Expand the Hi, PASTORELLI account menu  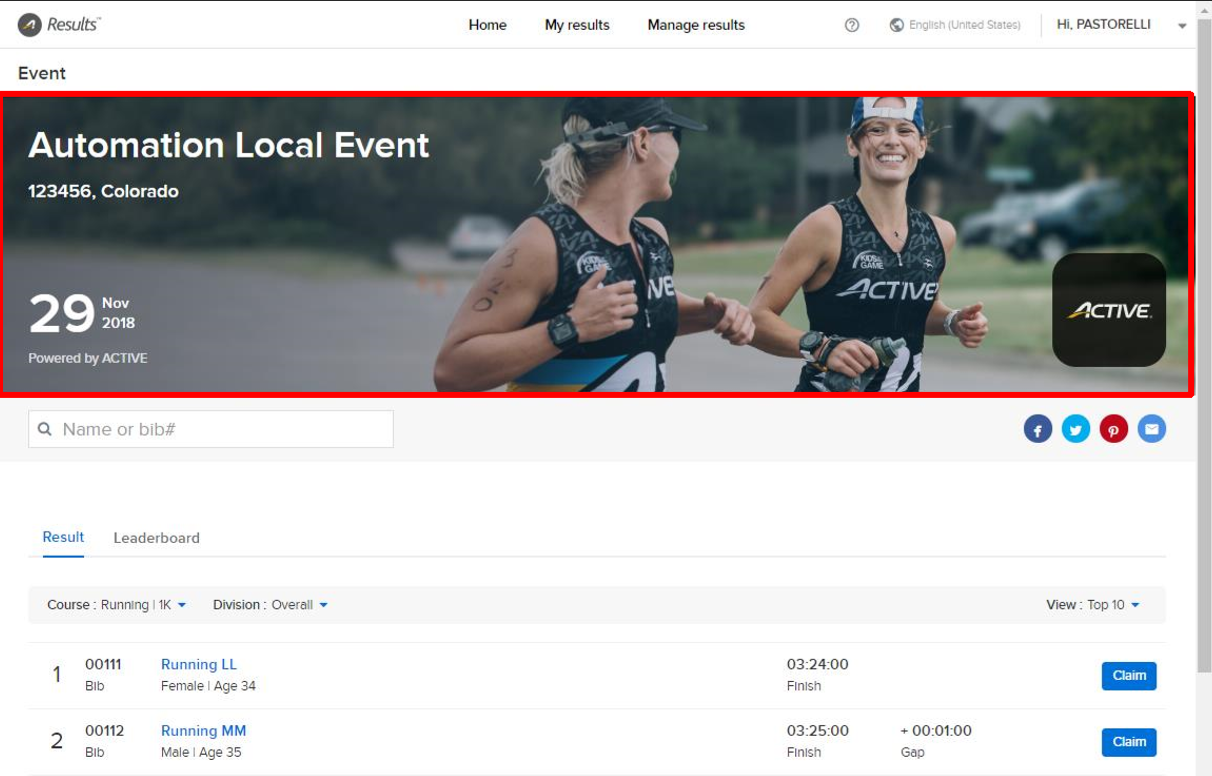1122,25
